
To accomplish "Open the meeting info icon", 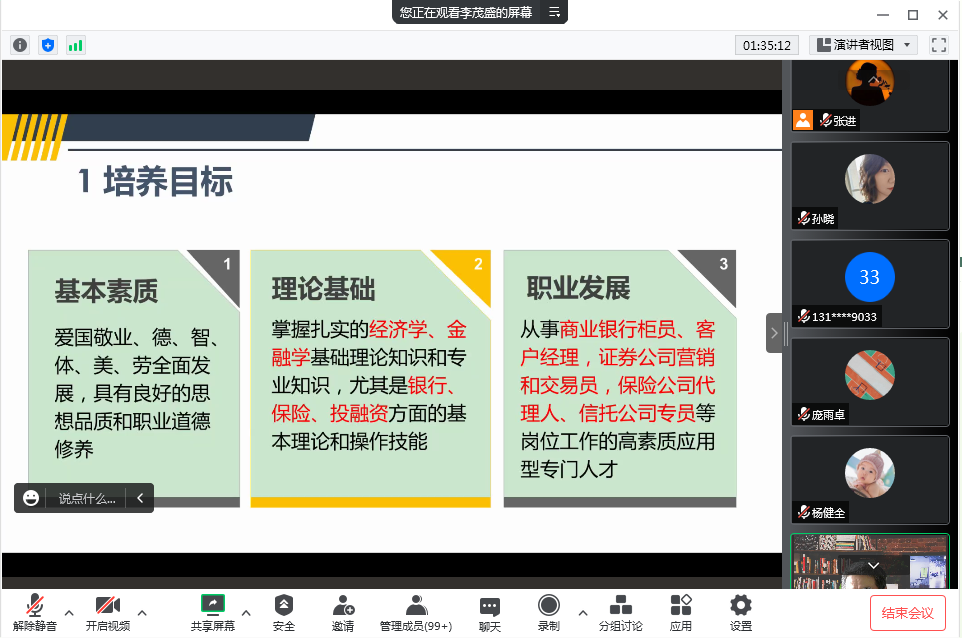I will coord(20,45).
